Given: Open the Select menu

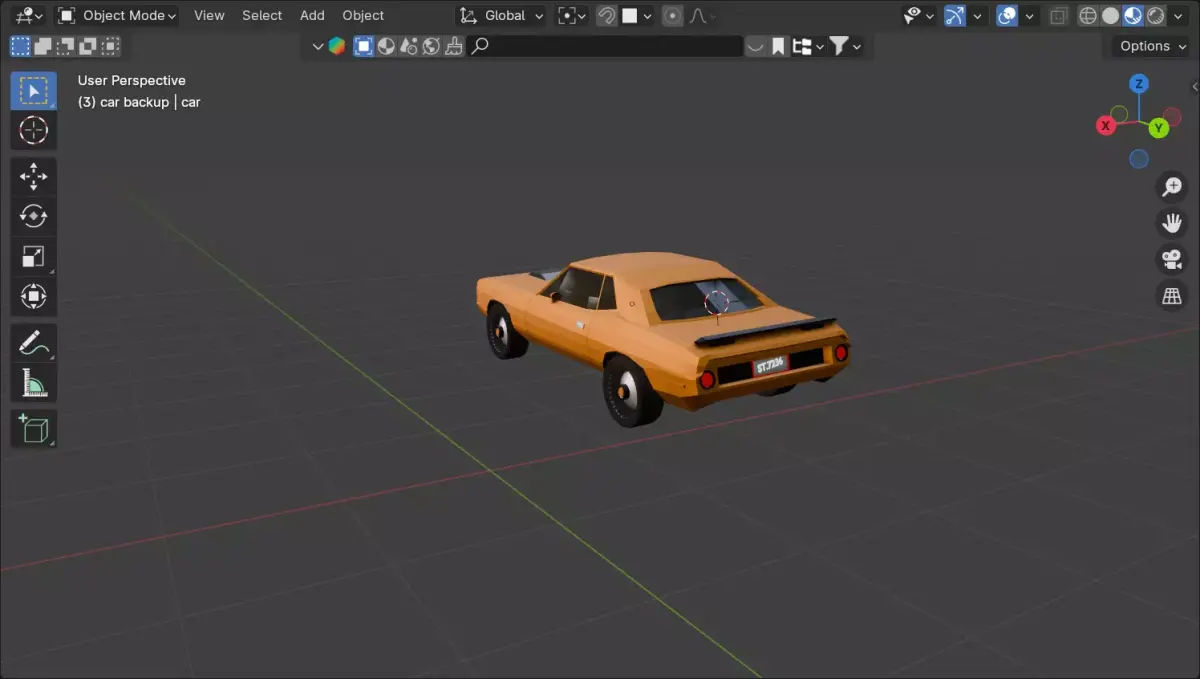Looking at the screenshot, I should (262, 16).
